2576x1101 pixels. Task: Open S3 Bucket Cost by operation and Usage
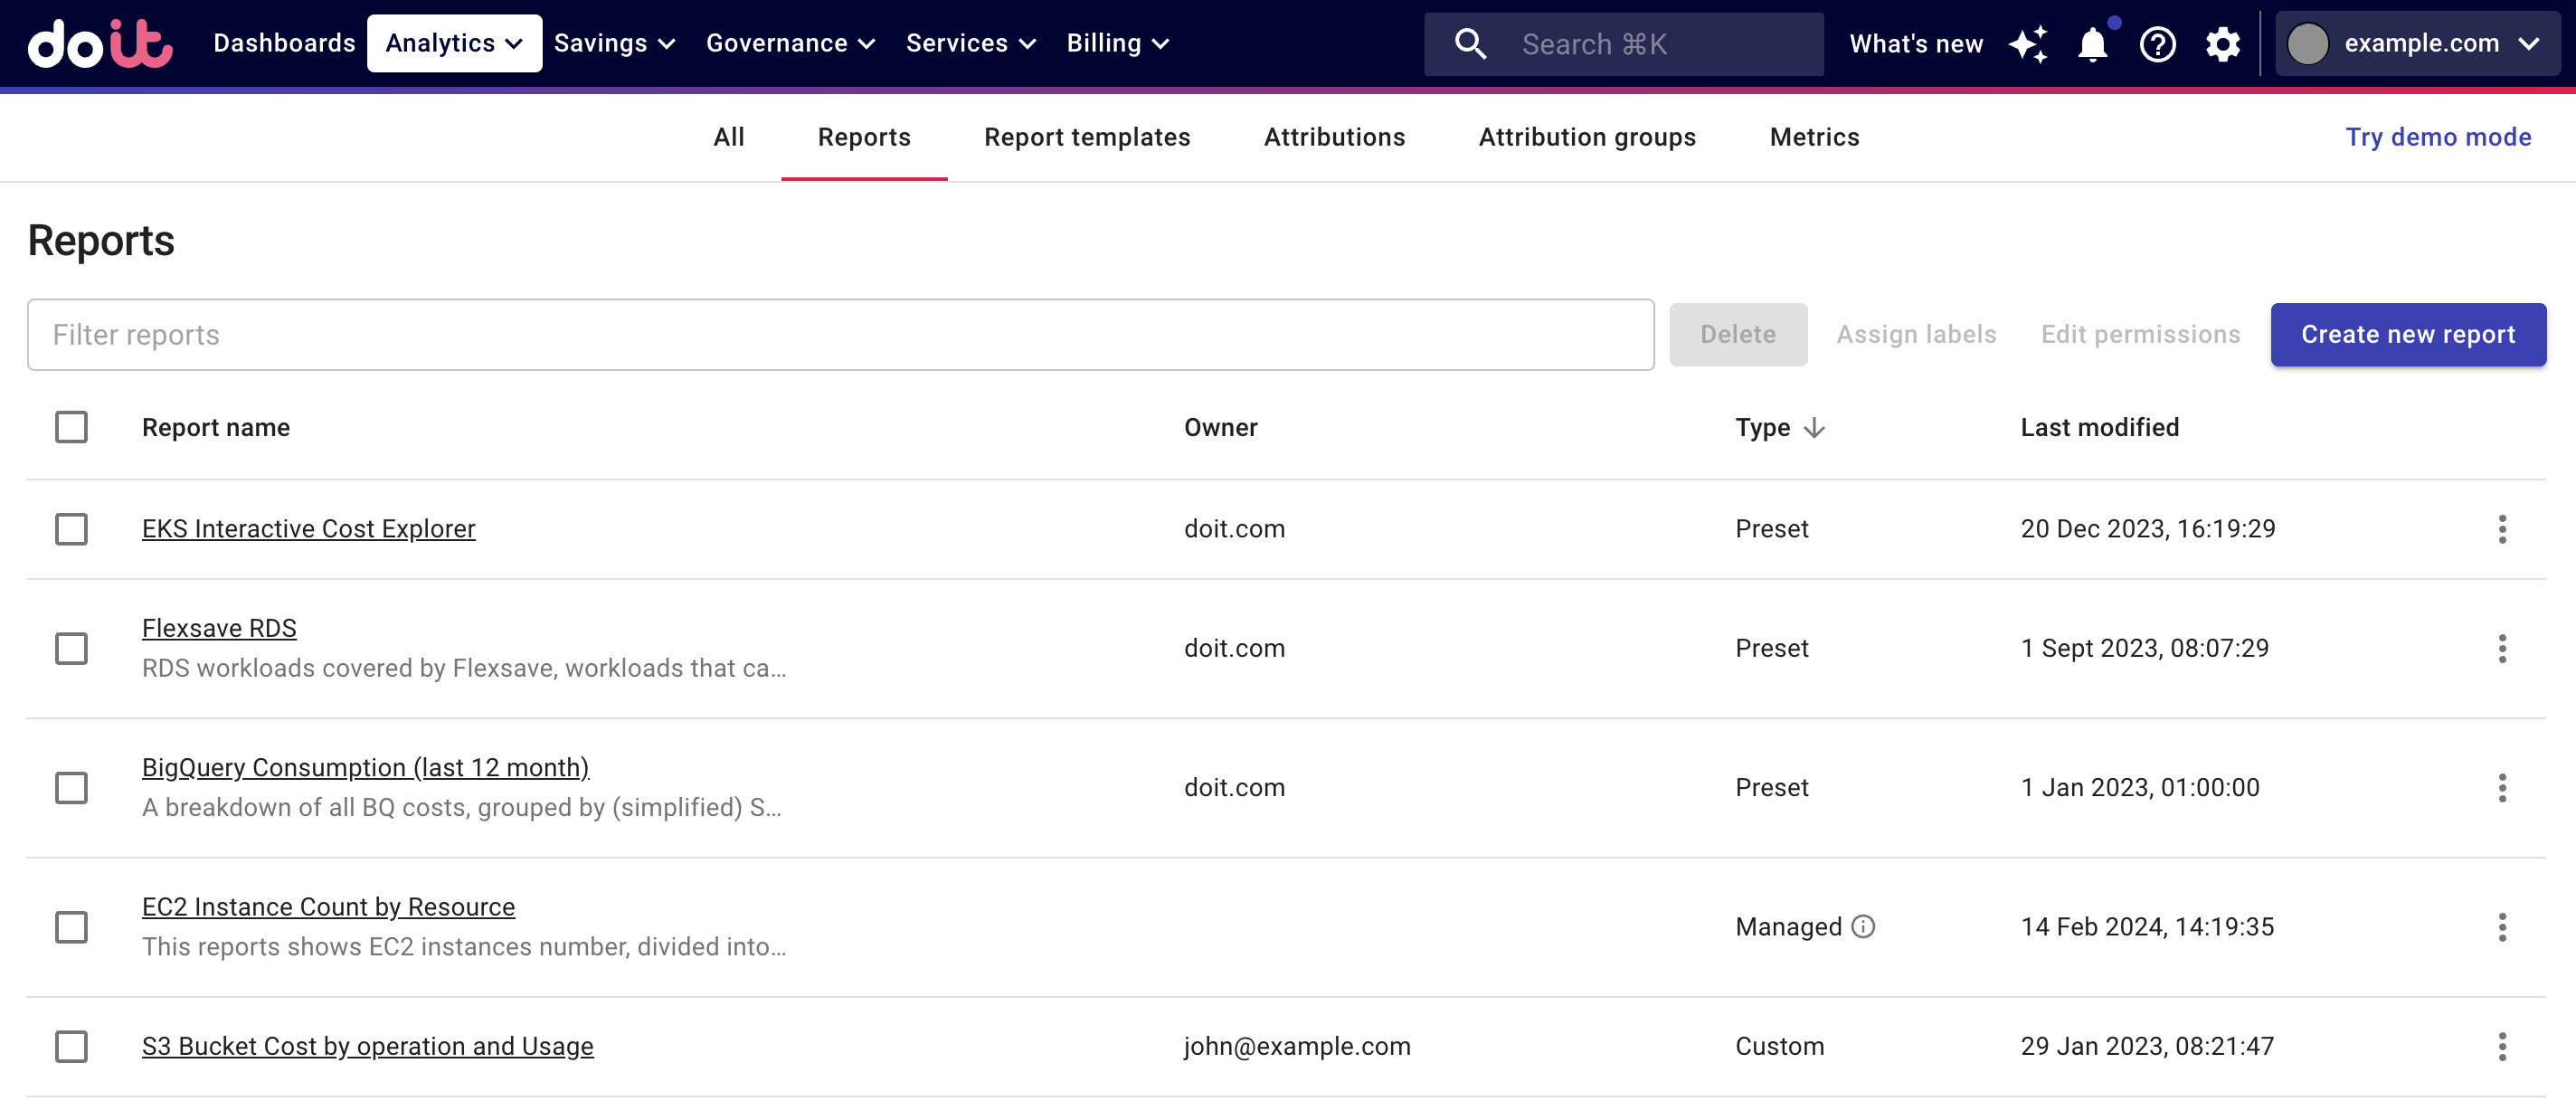367,1046
